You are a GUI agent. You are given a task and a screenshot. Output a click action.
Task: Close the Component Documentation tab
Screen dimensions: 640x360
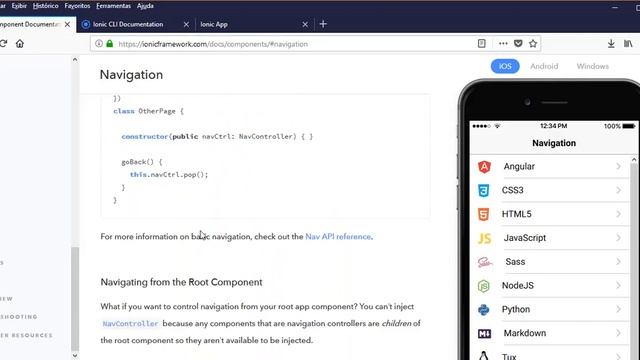[x=67, y=24]
